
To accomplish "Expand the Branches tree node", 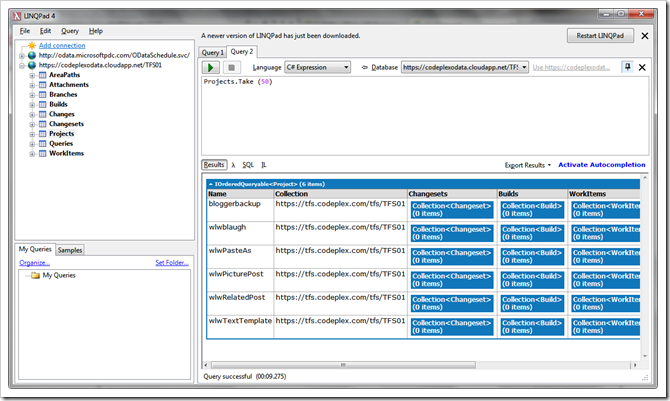I will click(32, 95).
